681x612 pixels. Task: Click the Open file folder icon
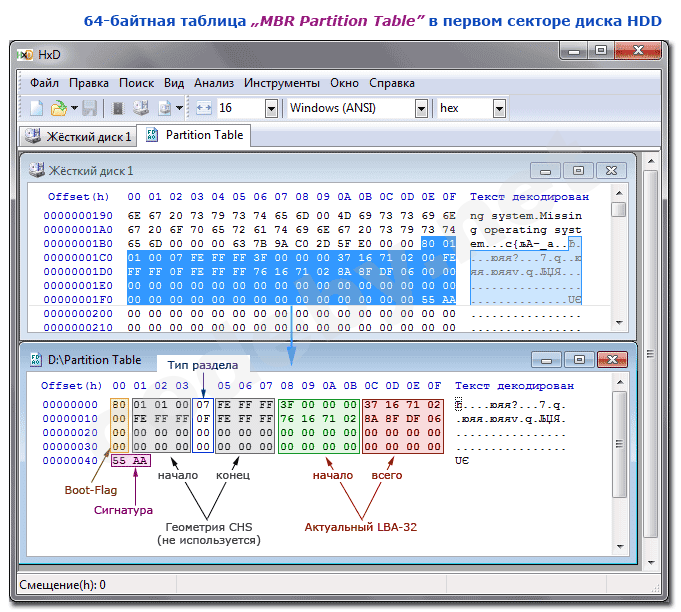[59, 108]
